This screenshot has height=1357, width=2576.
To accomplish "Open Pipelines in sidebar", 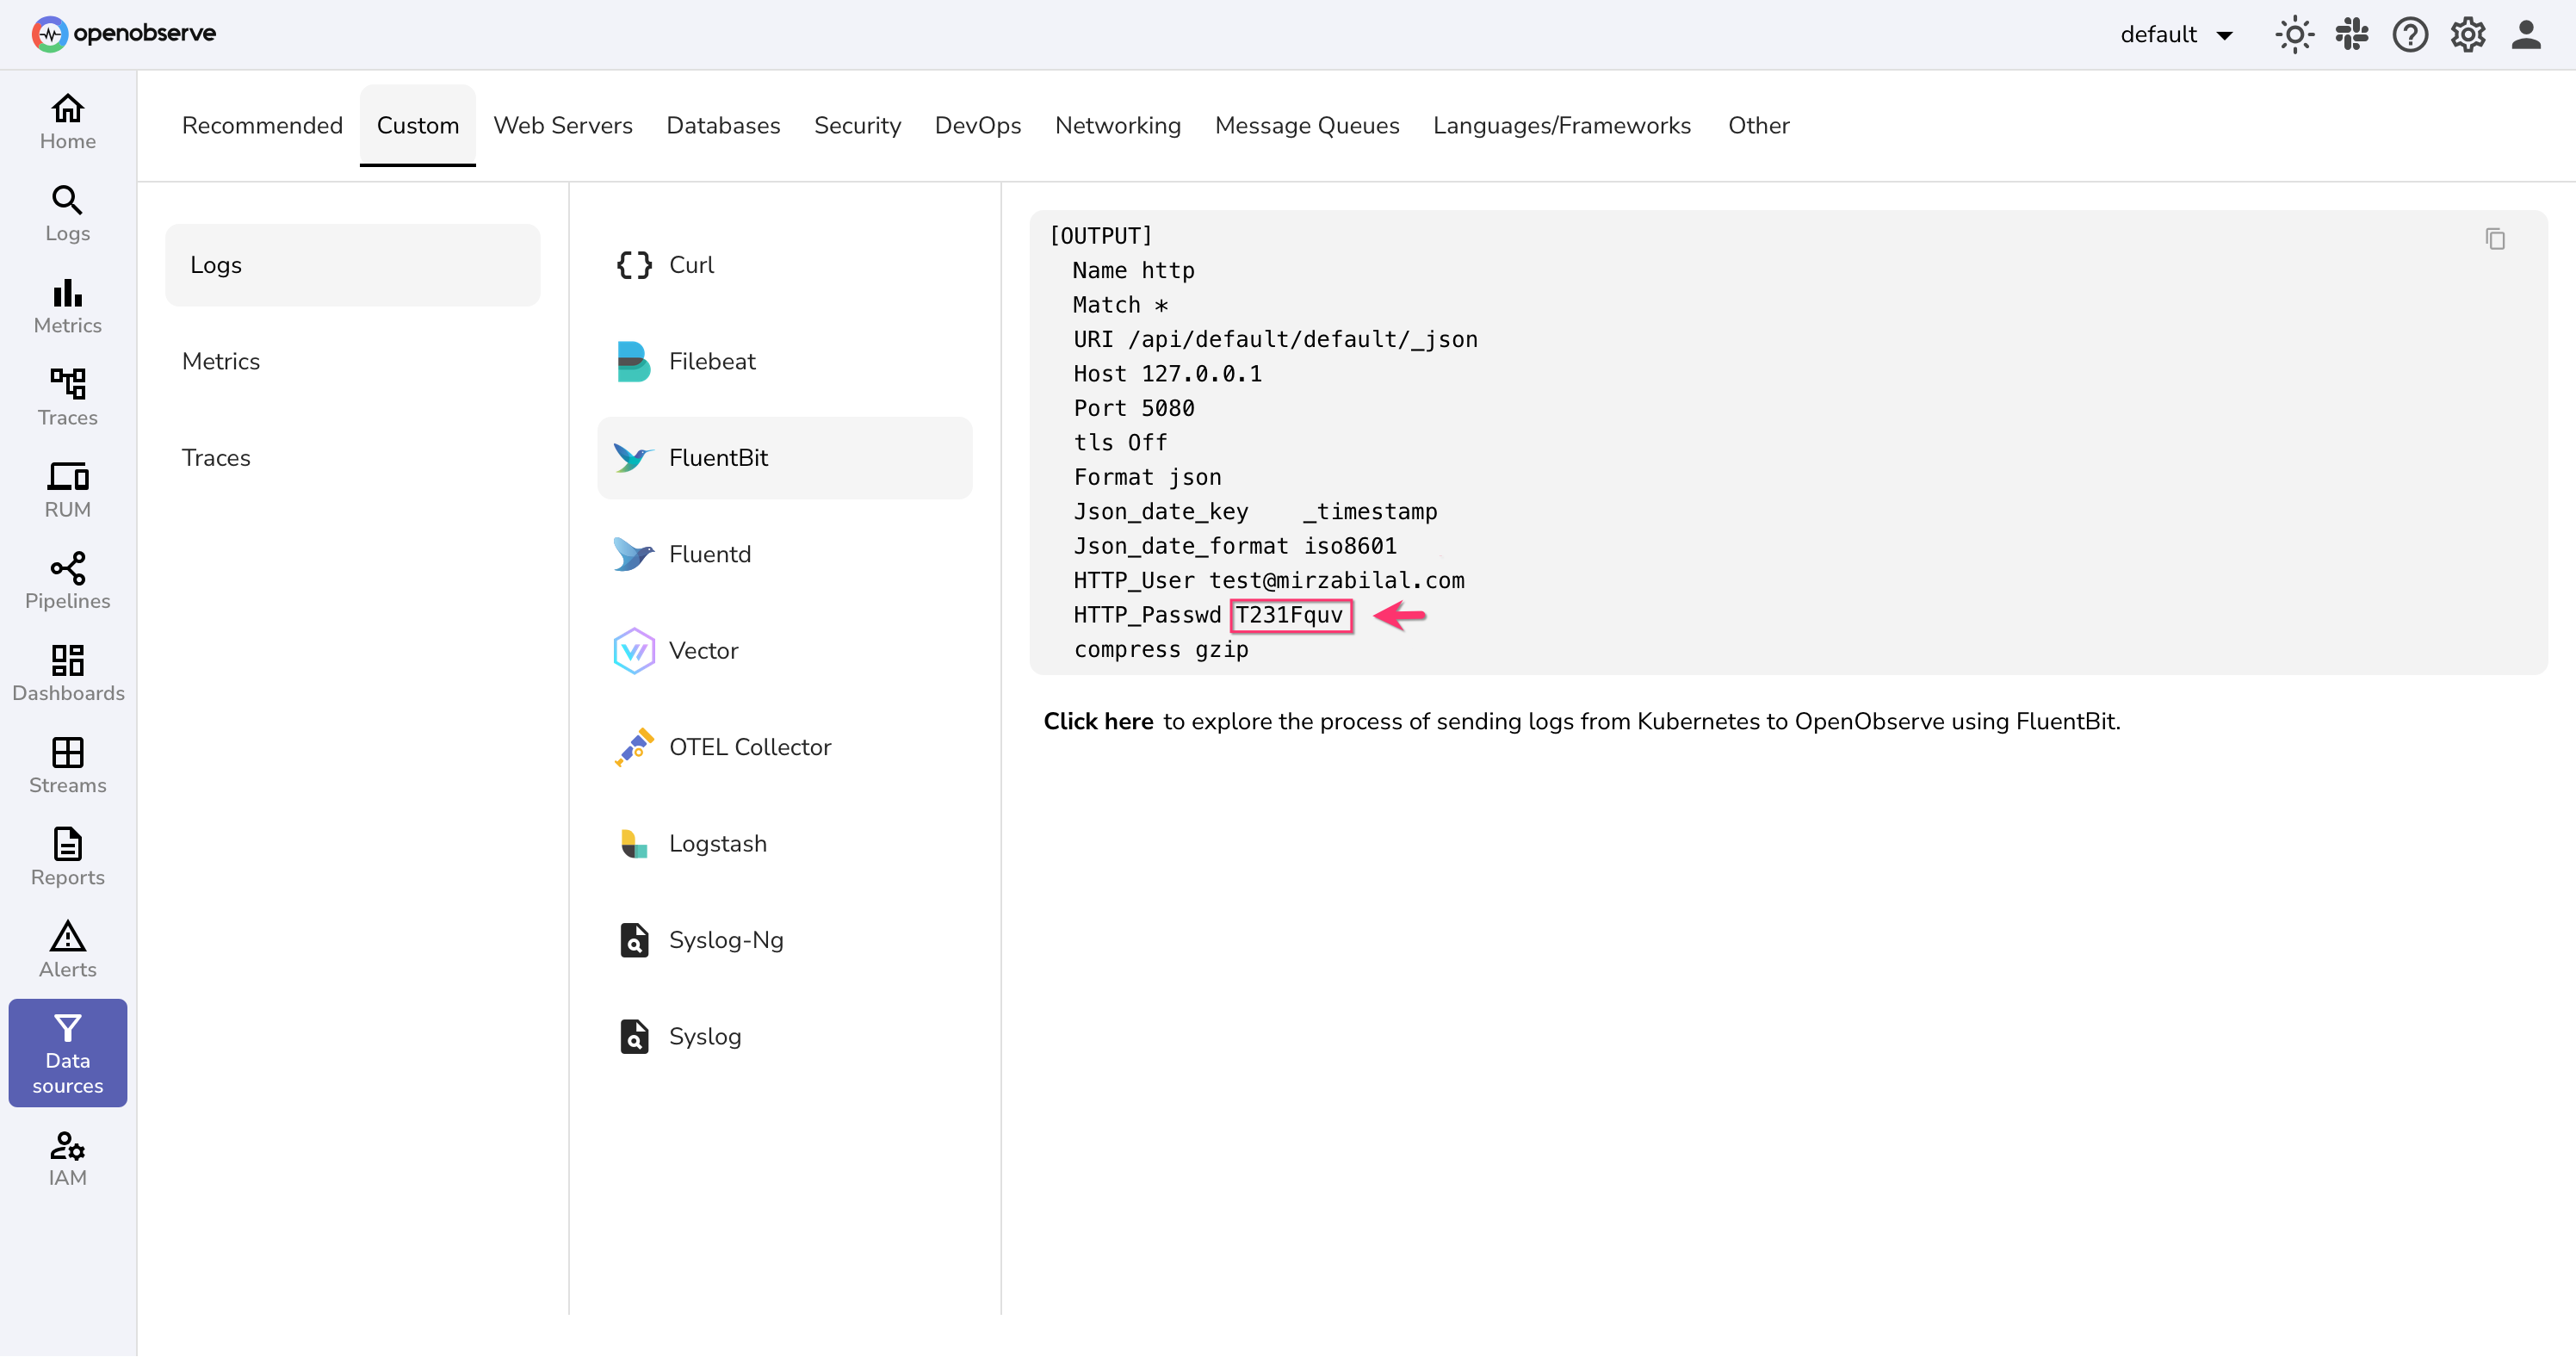I will pyautogui.click(x=67, y=581).
